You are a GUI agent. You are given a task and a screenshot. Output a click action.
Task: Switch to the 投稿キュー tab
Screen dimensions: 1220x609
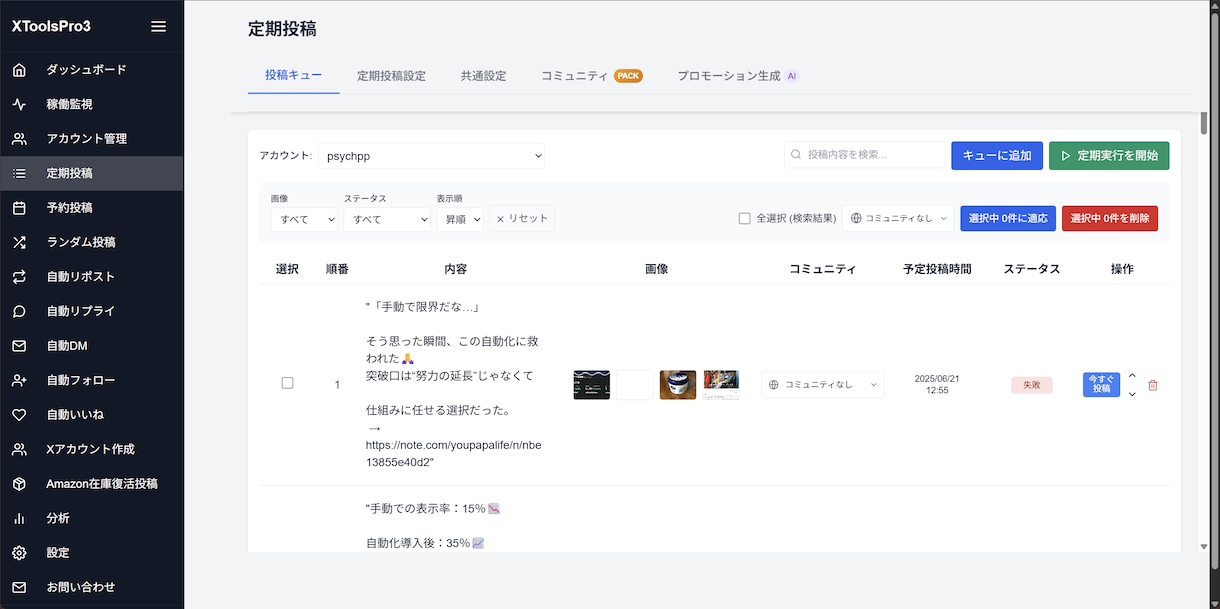[293, 76]
